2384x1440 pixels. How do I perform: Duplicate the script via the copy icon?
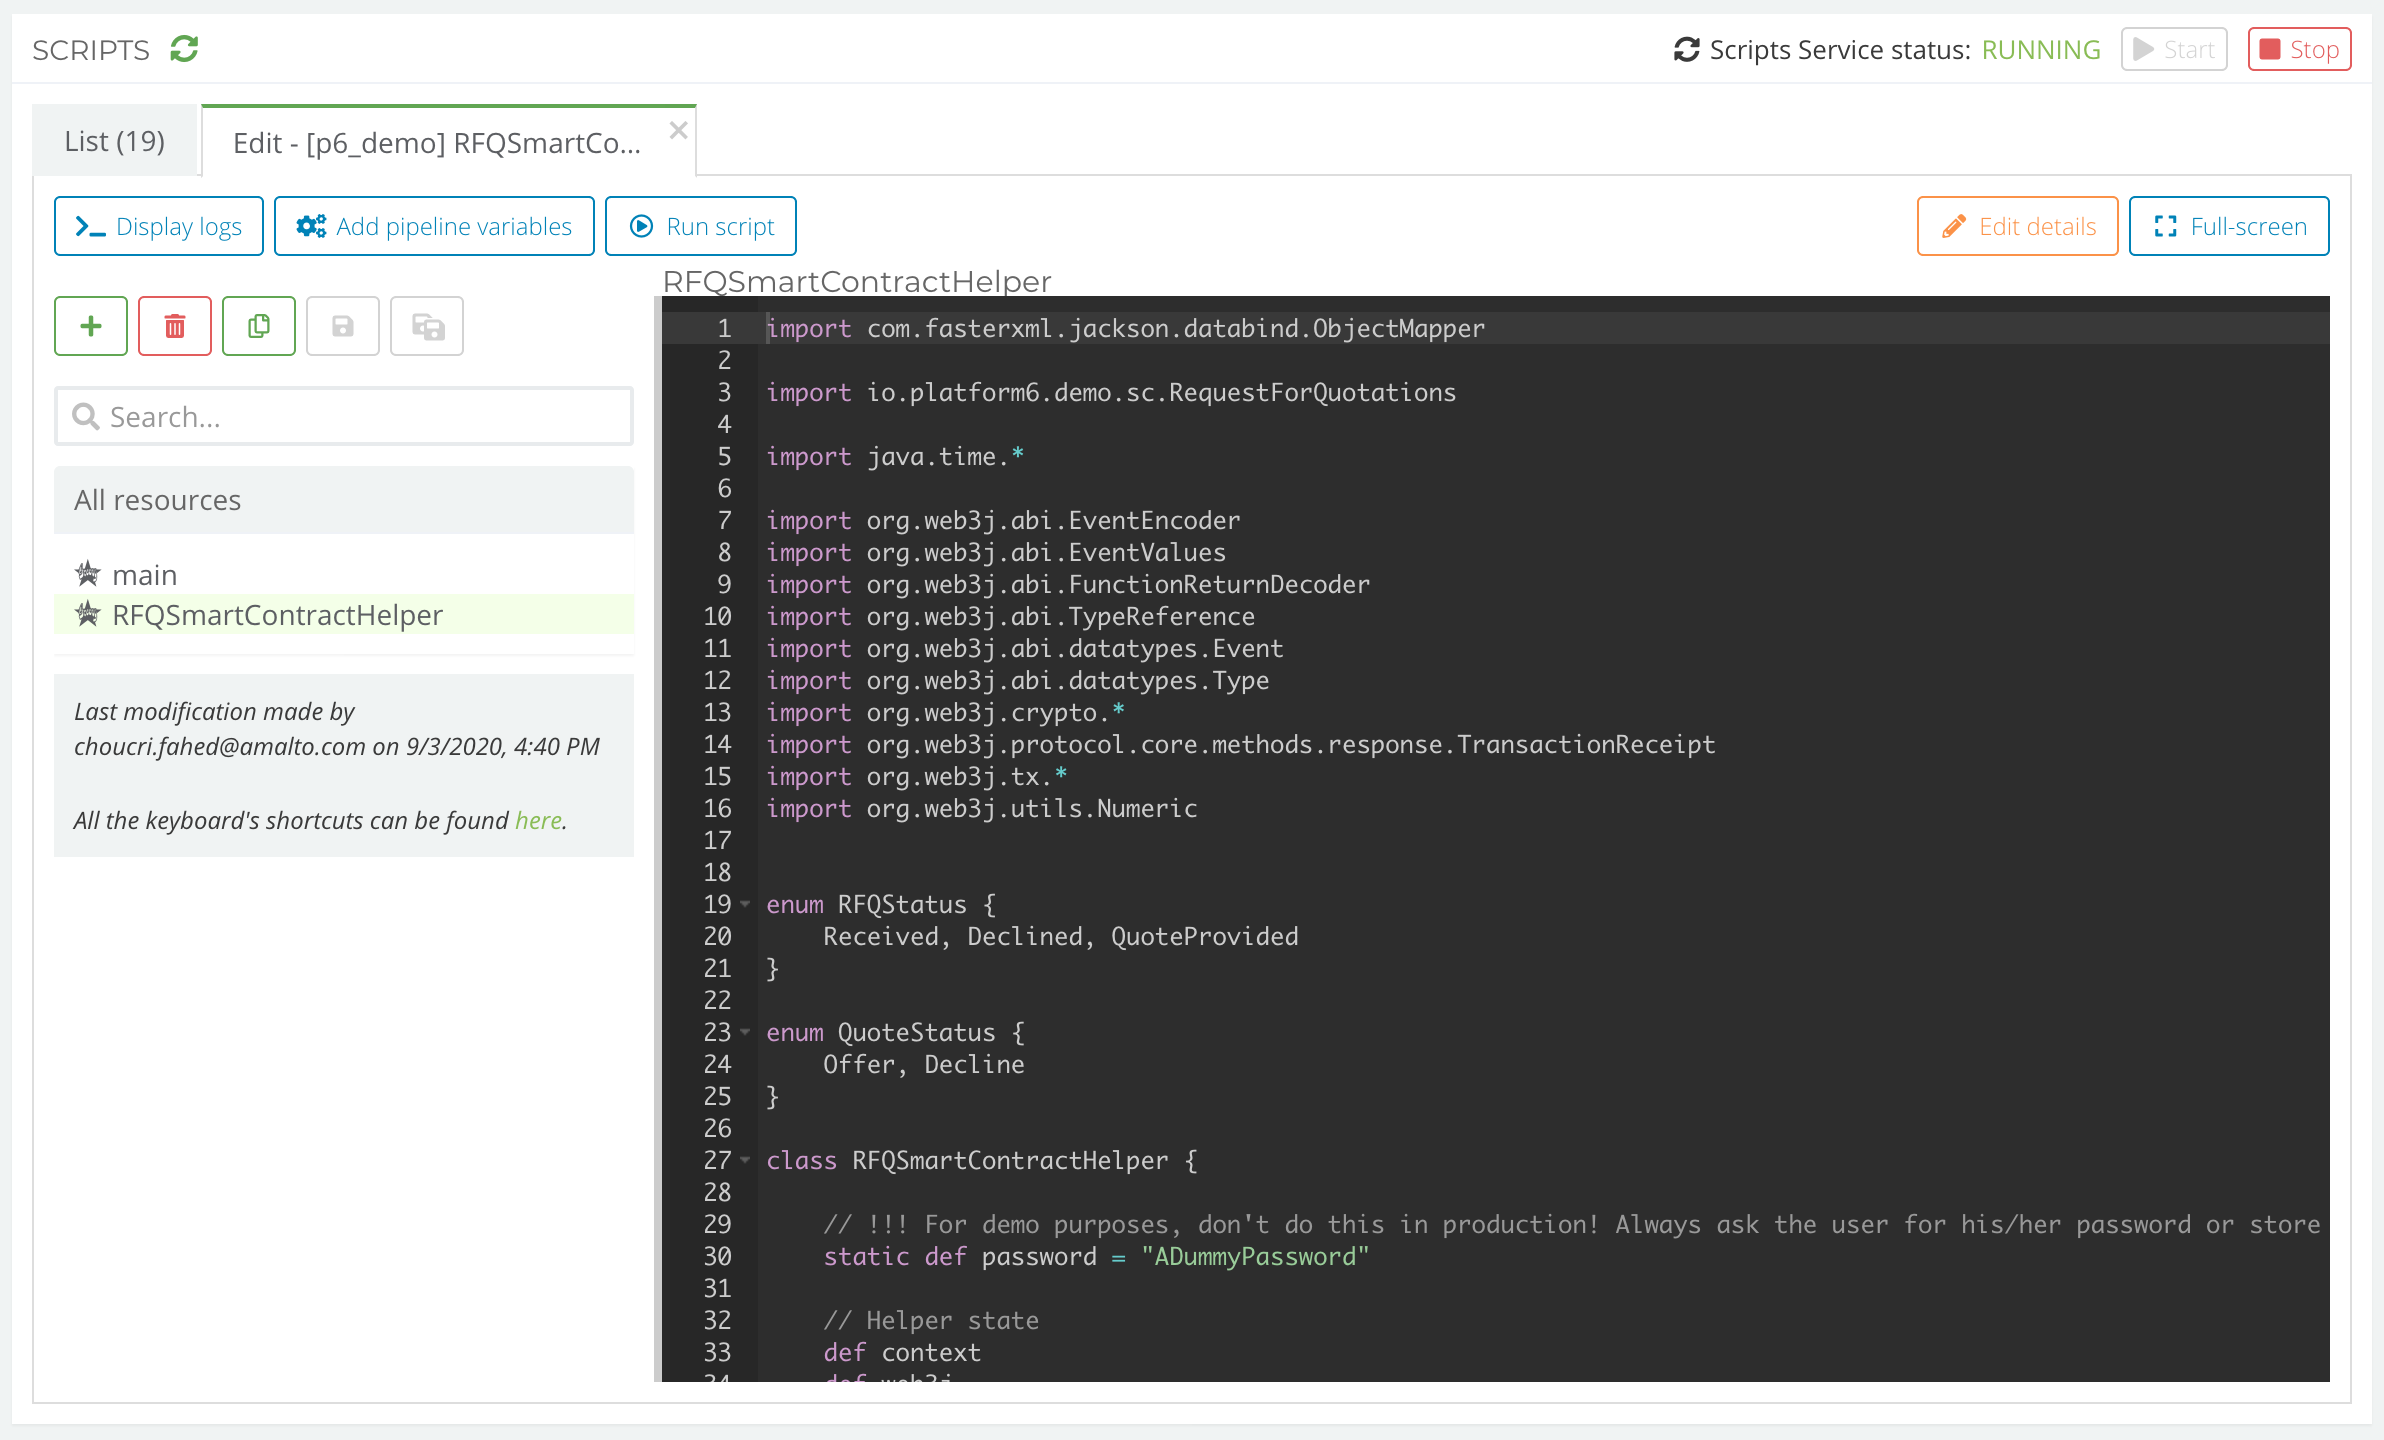click(258, 326)
